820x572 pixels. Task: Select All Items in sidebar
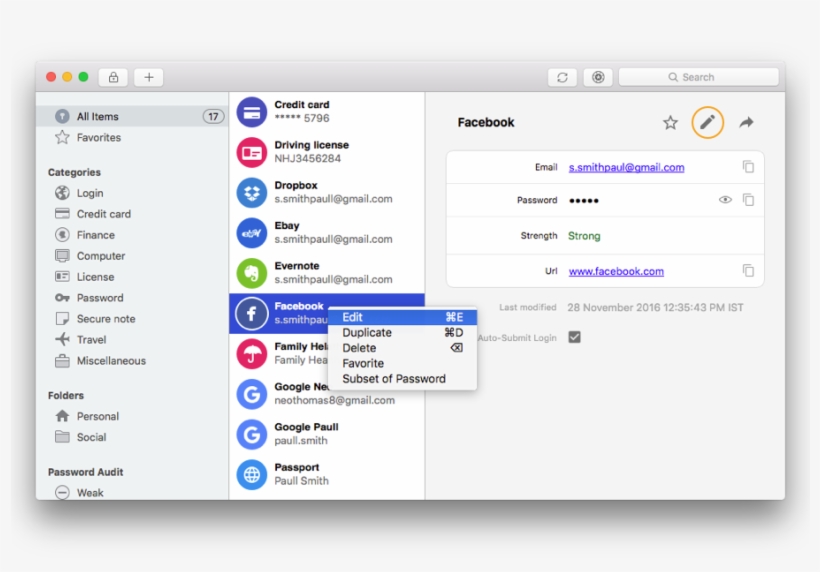click(132, 116)
